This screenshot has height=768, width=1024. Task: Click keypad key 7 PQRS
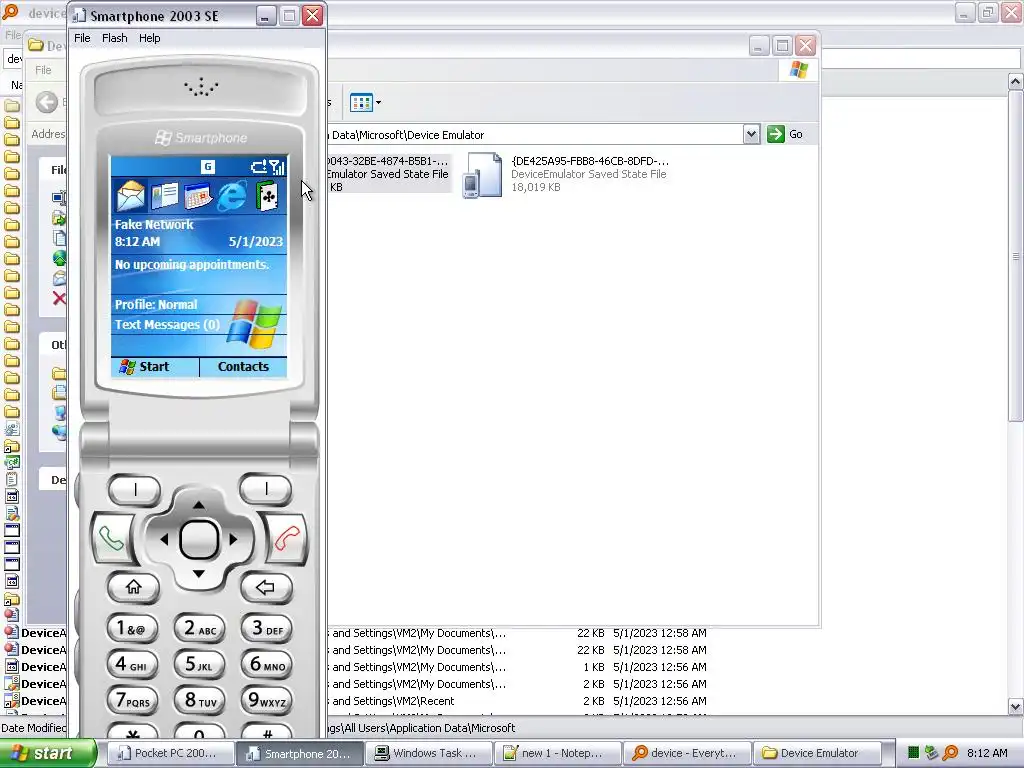132,700
